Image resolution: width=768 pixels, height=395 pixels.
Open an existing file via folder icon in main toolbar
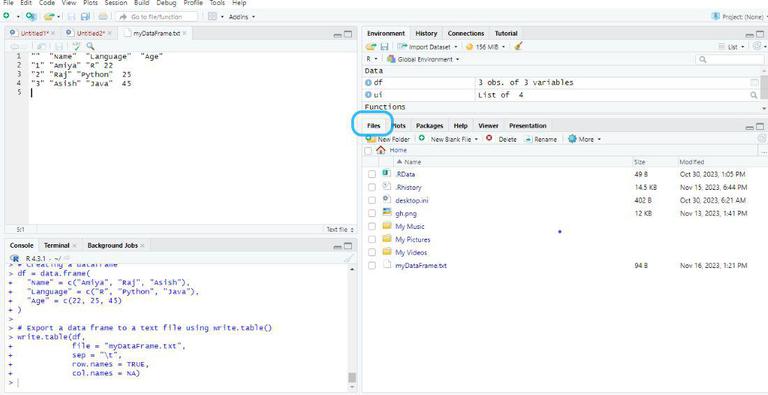[x=48, y=16]
